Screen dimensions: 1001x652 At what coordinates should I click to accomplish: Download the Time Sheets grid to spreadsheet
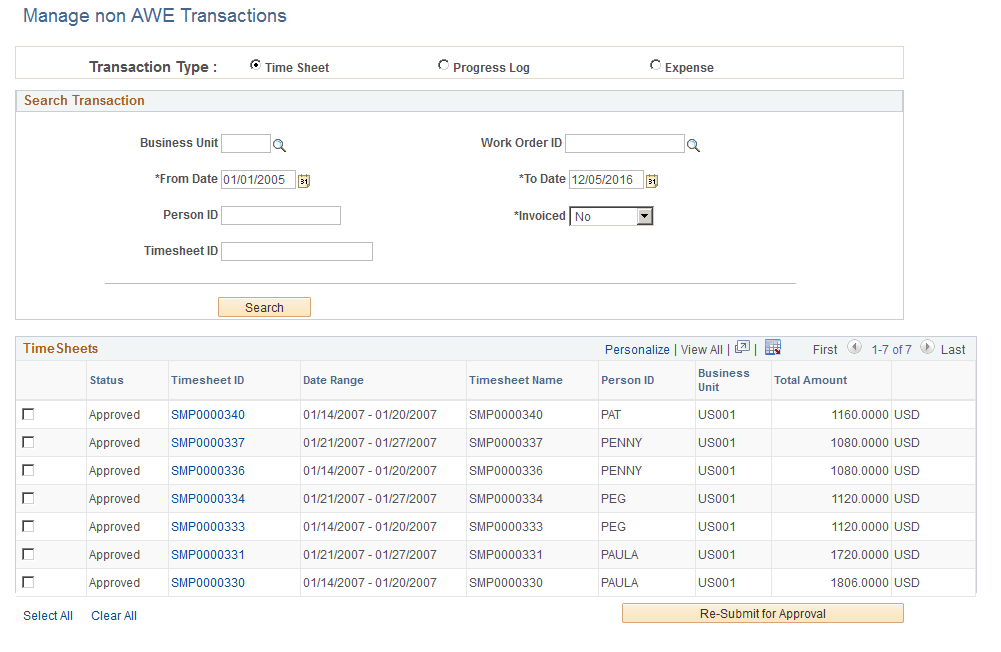coord(772,347)
